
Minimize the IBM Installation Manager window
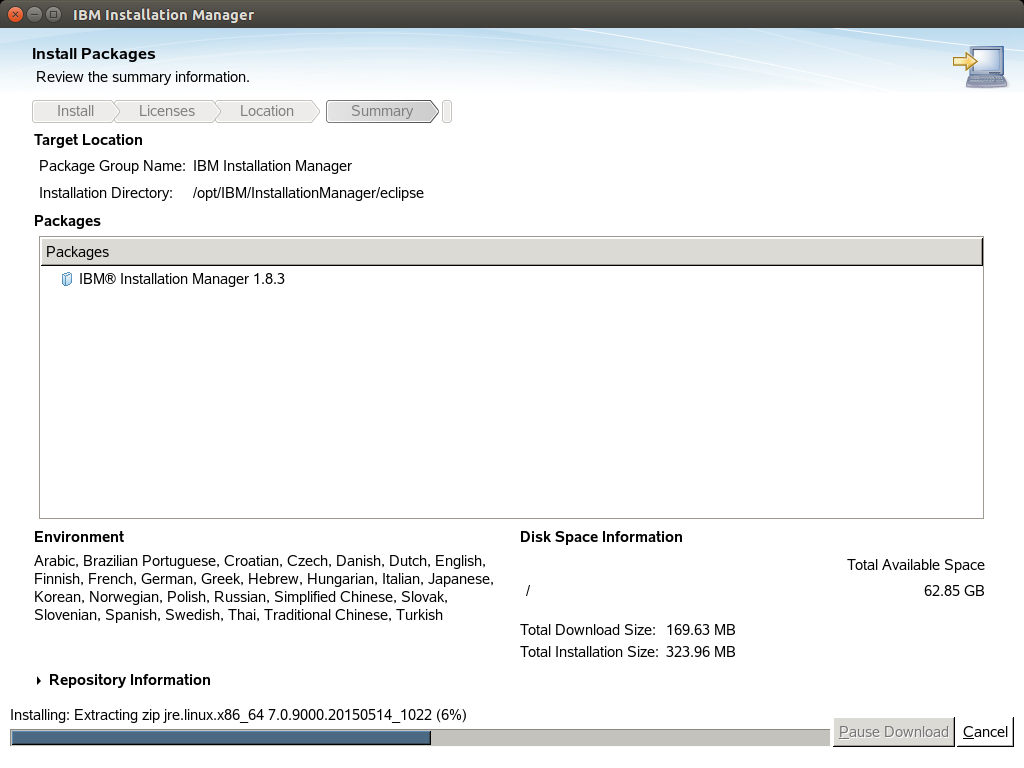[x=35, y=14]
